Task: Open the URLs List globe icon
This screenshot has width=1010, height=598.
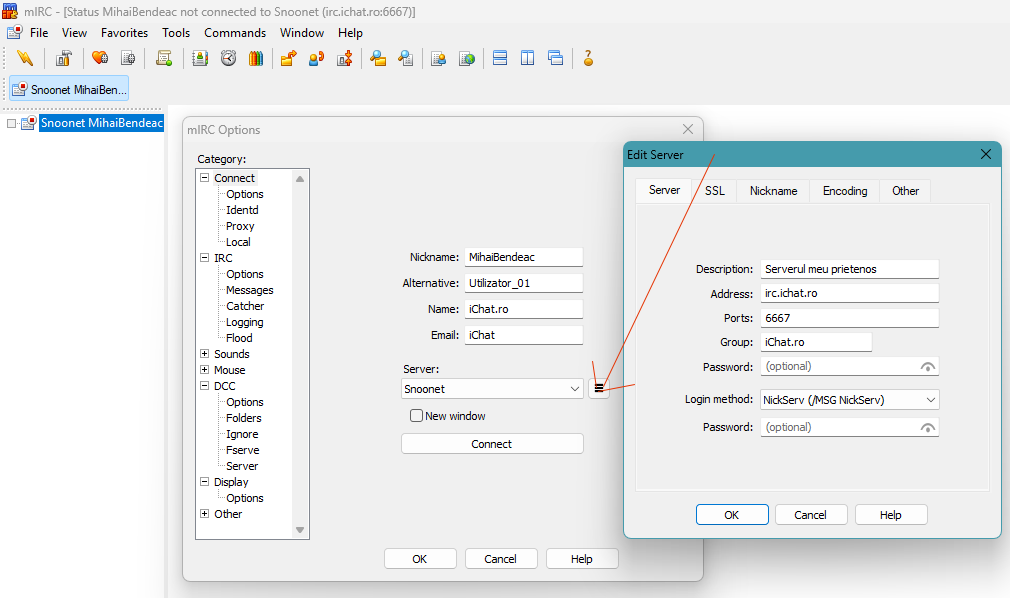Action: pyautogui.click(x=466, y=58)
